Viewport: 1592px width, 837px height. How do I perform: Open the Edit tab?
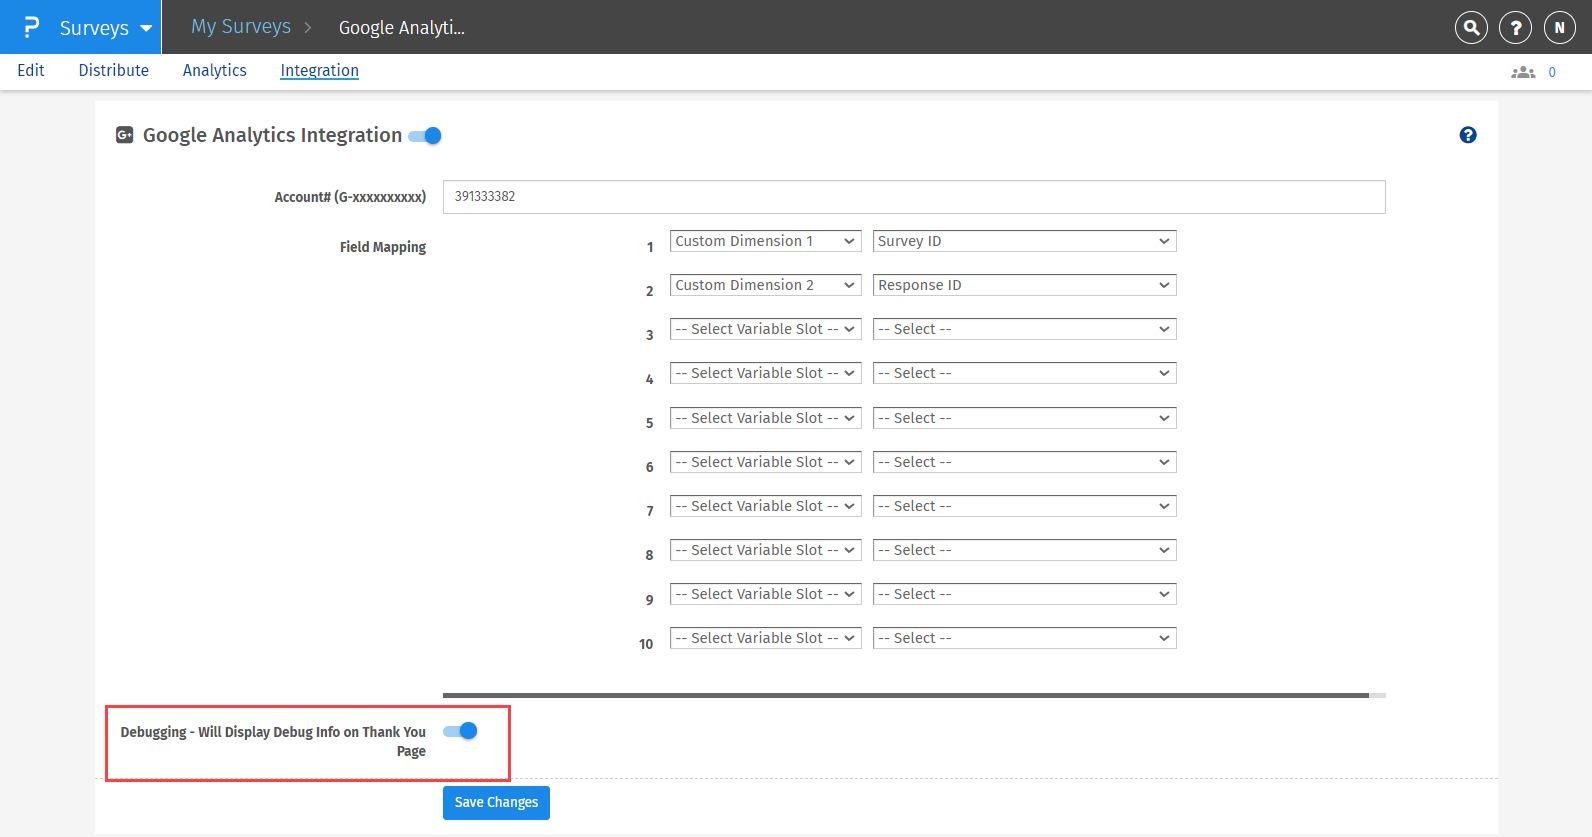pos(31,70)
